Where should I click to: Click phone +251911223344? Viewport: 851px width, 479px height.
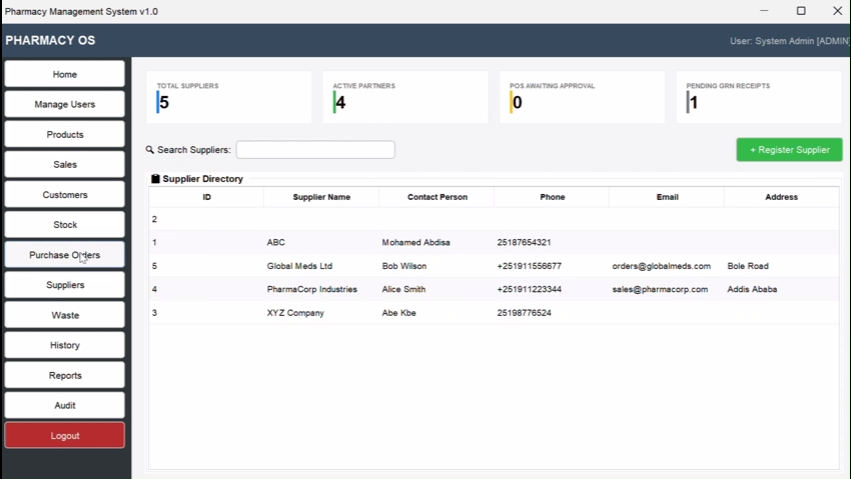tap(529, 289)
